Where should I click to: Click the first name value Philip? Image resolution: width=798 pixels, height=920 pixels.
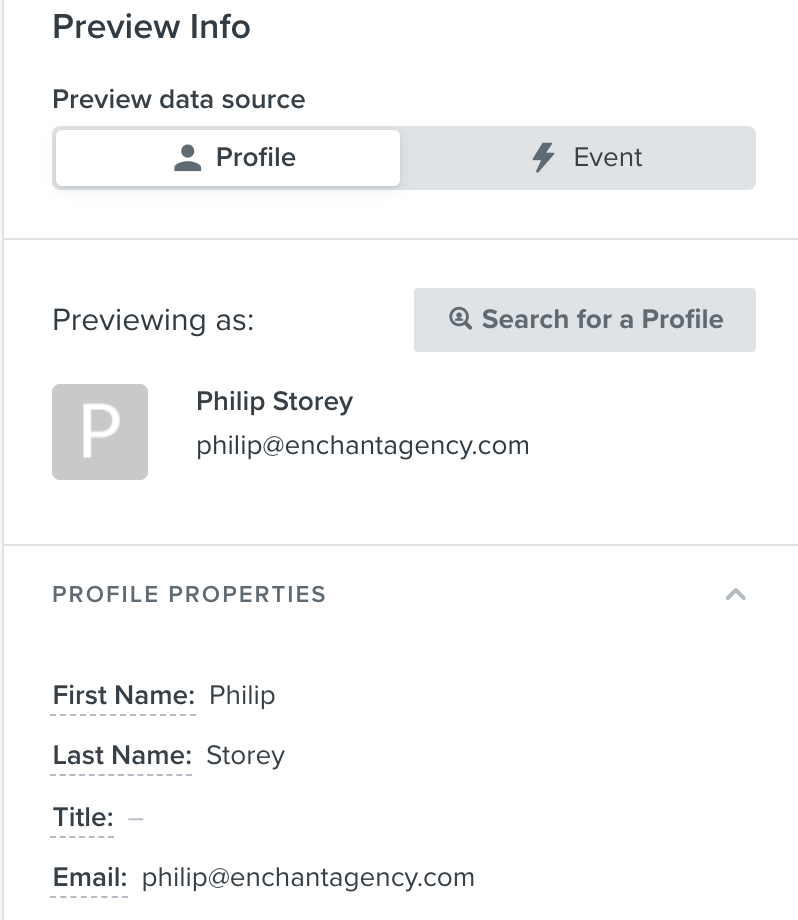(242, 695)
